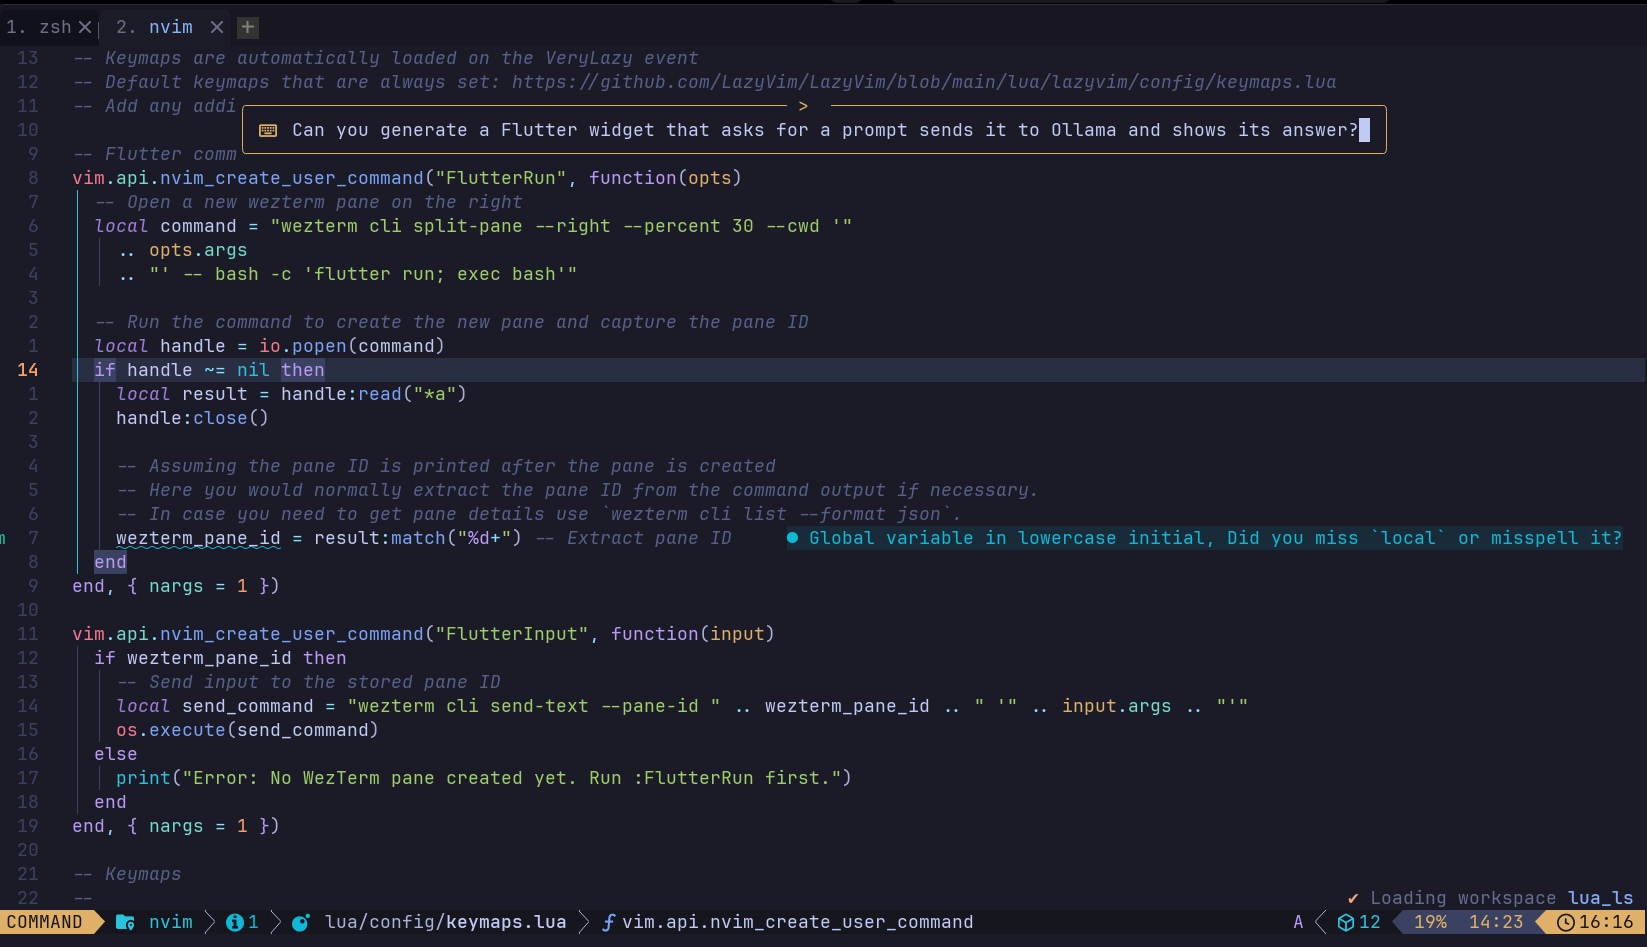Image resolution: width=1647 pixels, height=947 pixels.
Task: Click the keymaps.lua file path in statusline
Action: (x=445, y=922)
